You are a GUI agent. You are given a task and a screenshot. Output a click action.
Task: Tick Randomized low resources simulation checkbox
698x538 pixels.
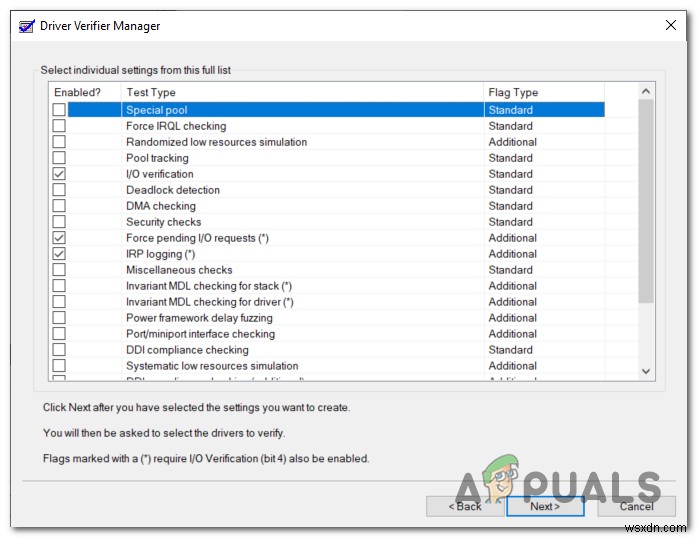point(59,142)
